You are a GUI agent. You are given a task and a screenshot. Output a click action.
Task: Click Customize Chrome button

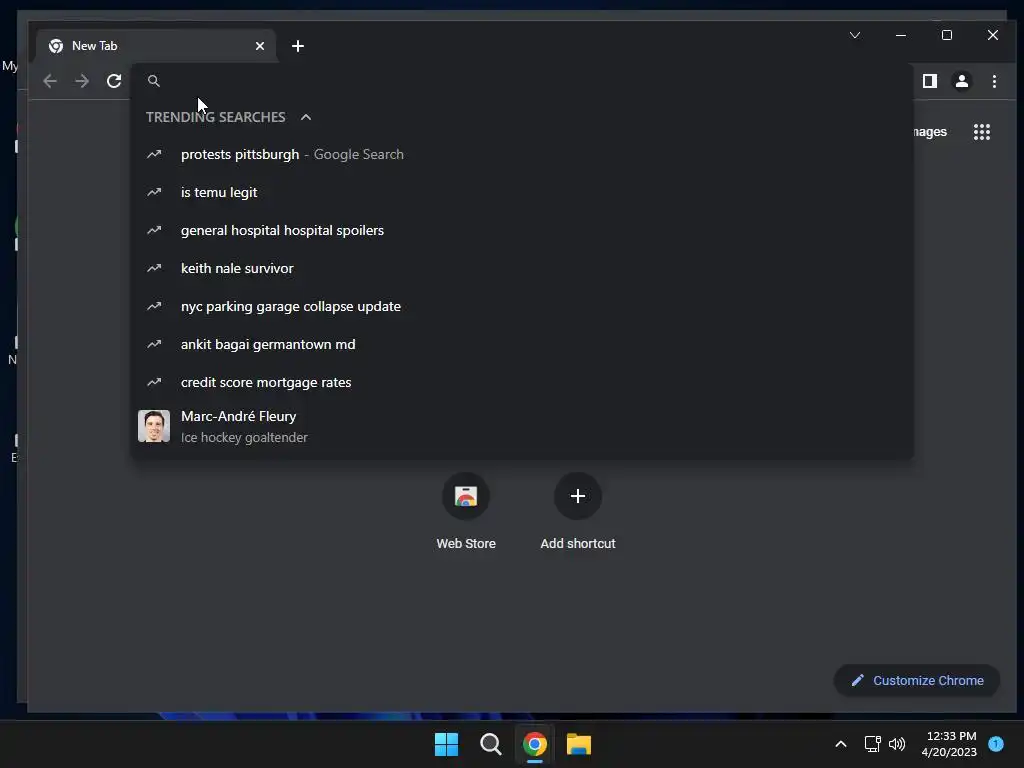(x=917, y=680)
